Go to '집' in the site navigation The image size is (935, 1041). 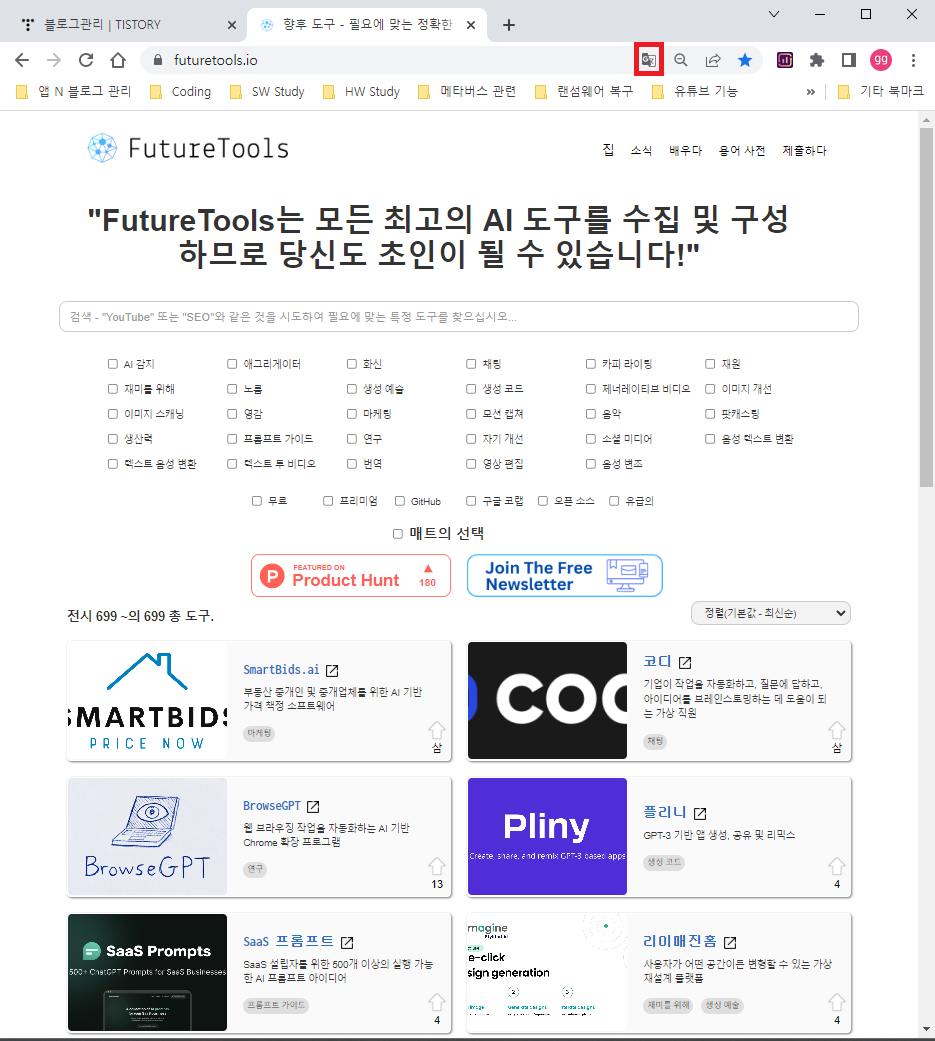click(608, 151)
